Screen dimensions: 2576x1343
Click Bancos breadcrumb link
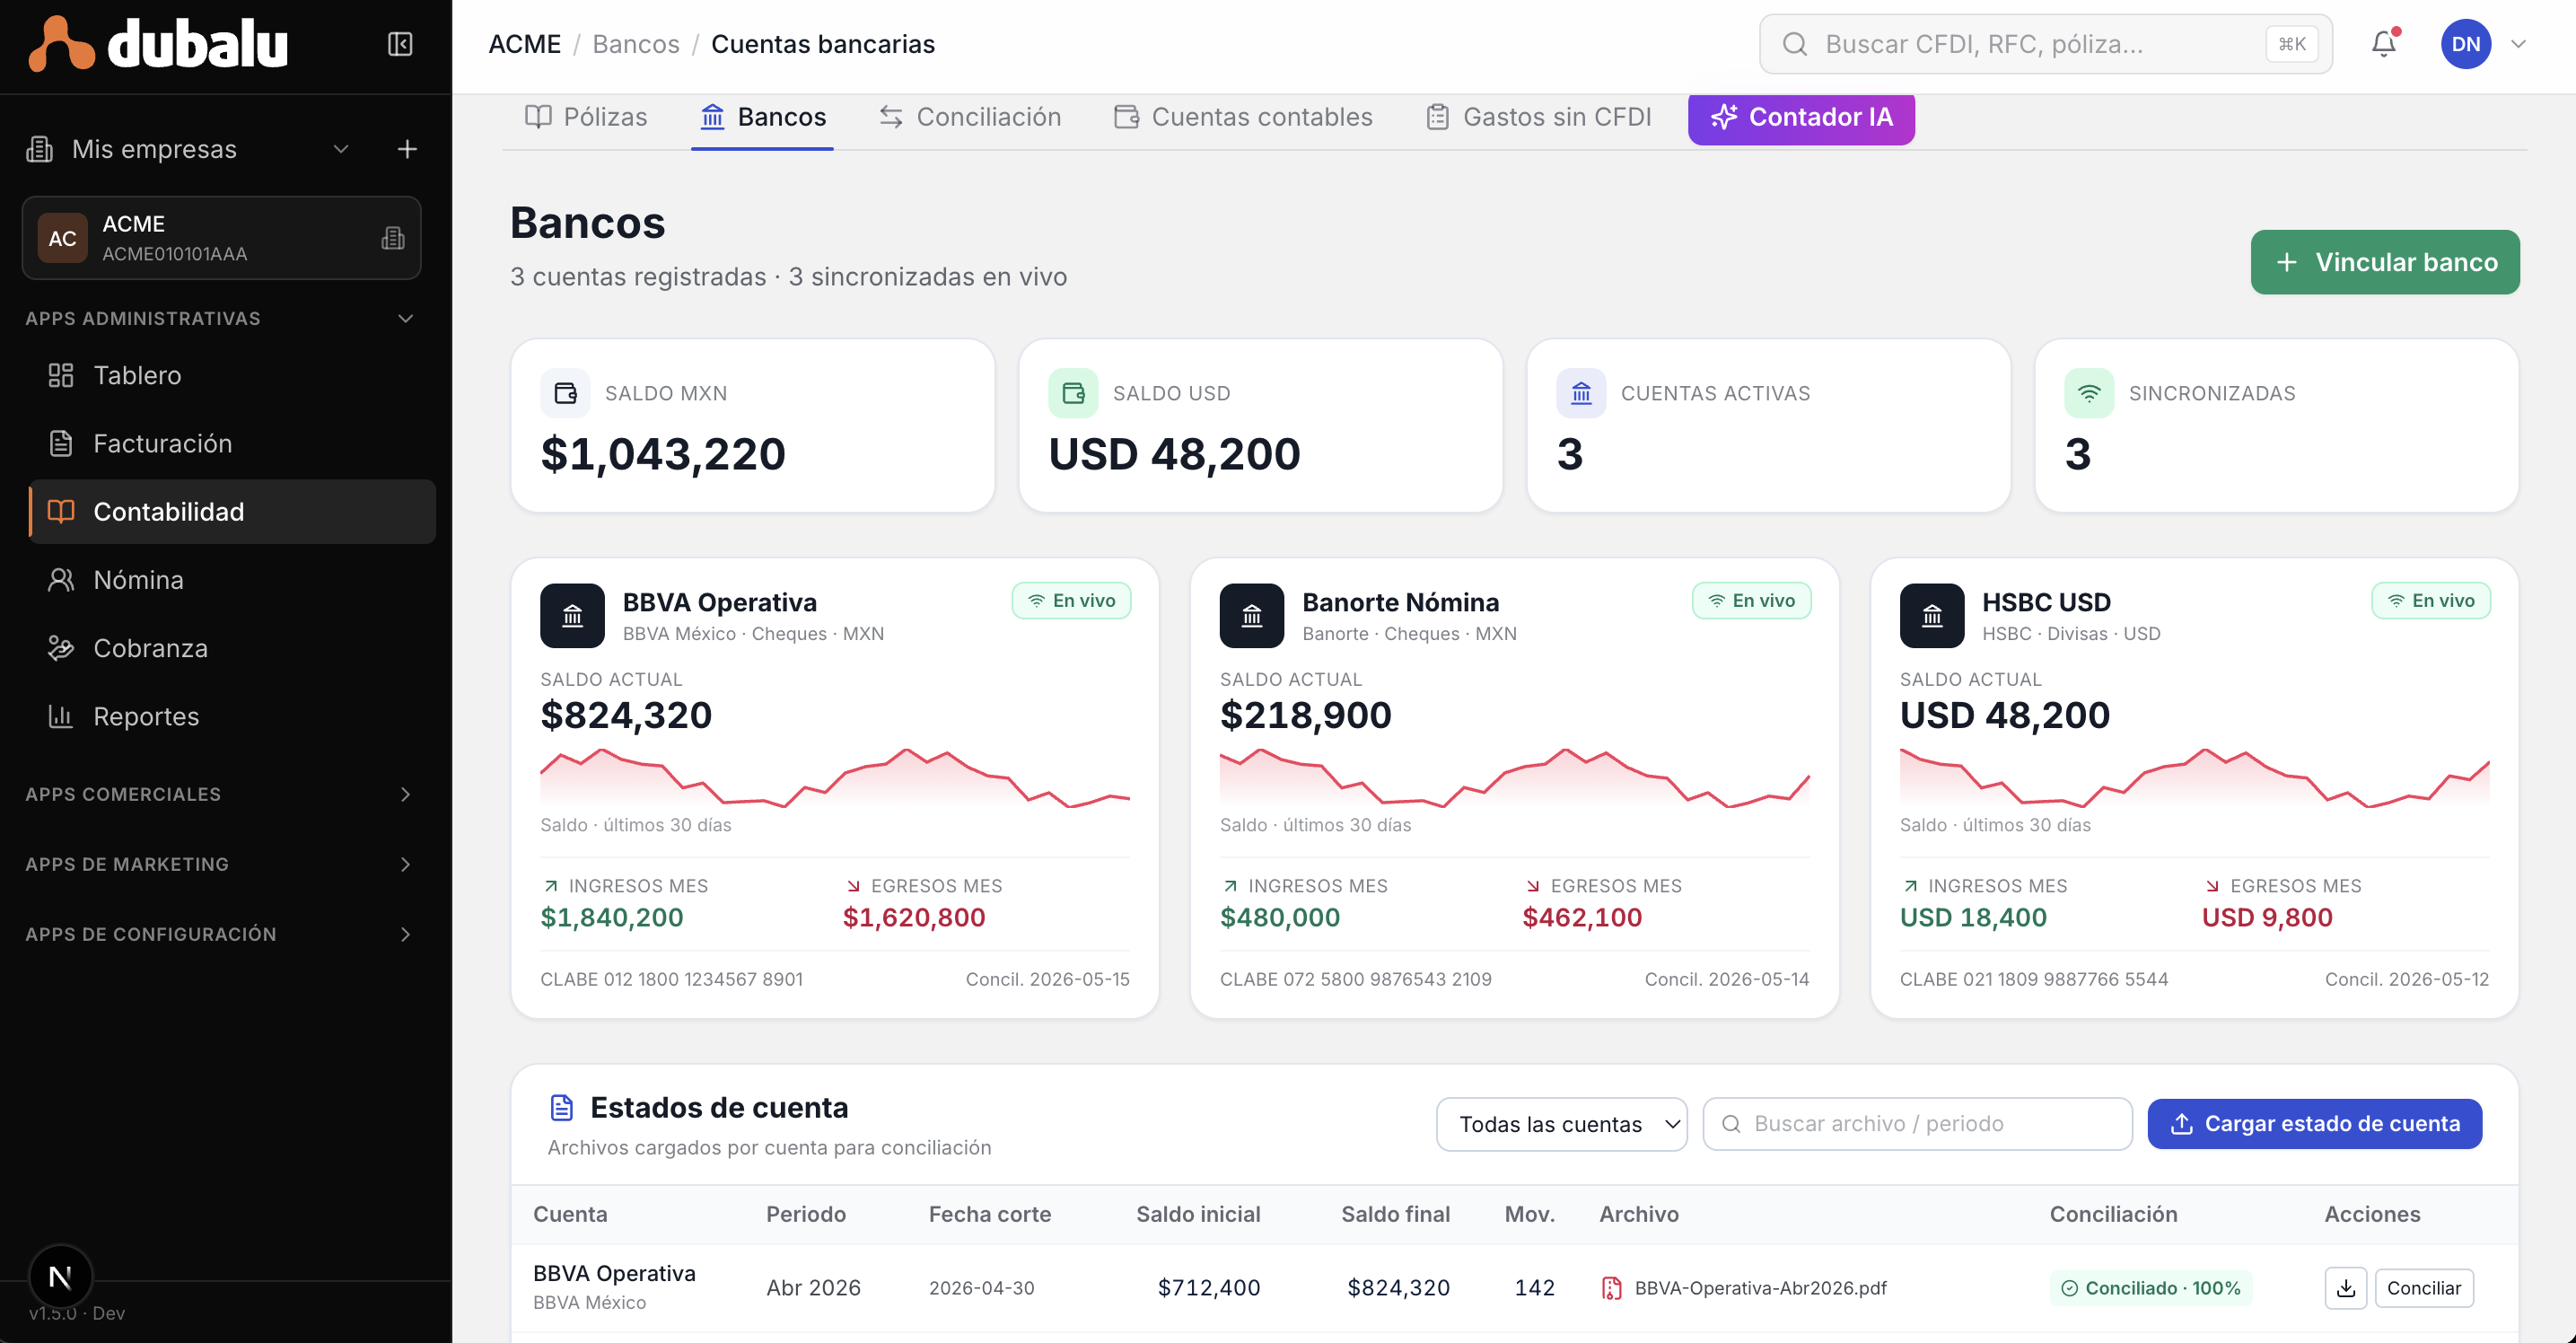636,44
